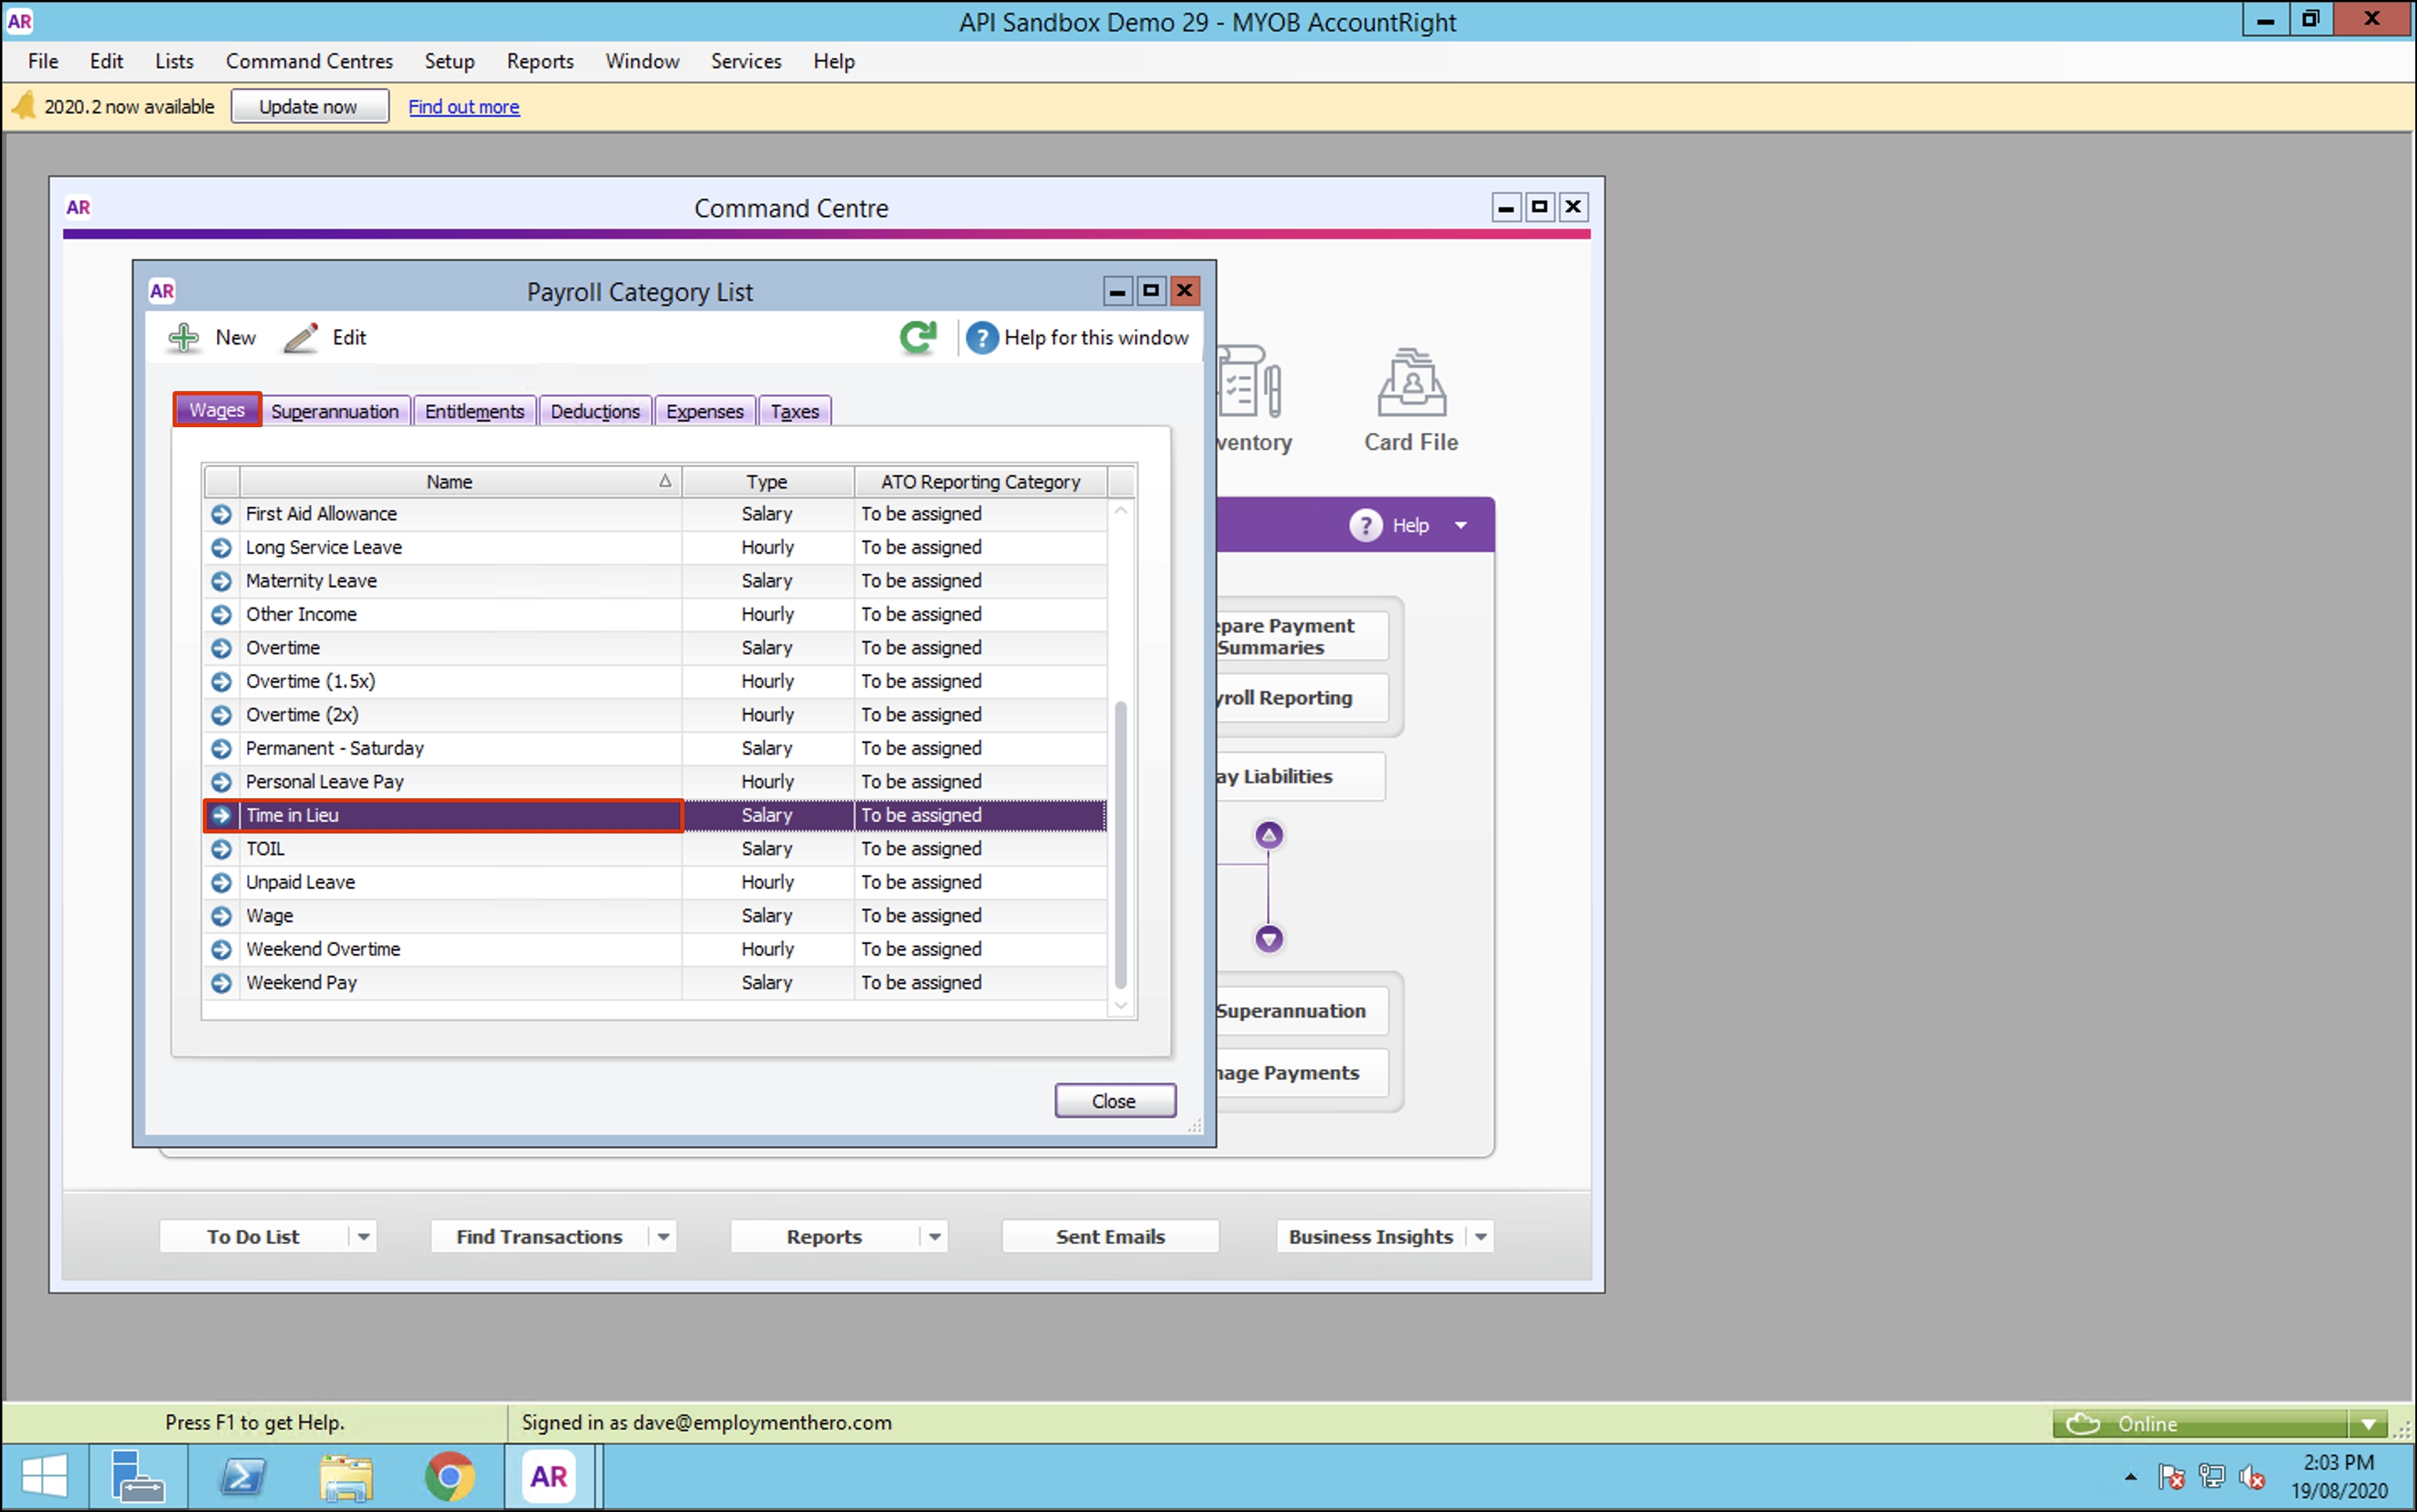Open the Help dropdown in purple bar
Screen dimensions: 2417x1512
1460,525
